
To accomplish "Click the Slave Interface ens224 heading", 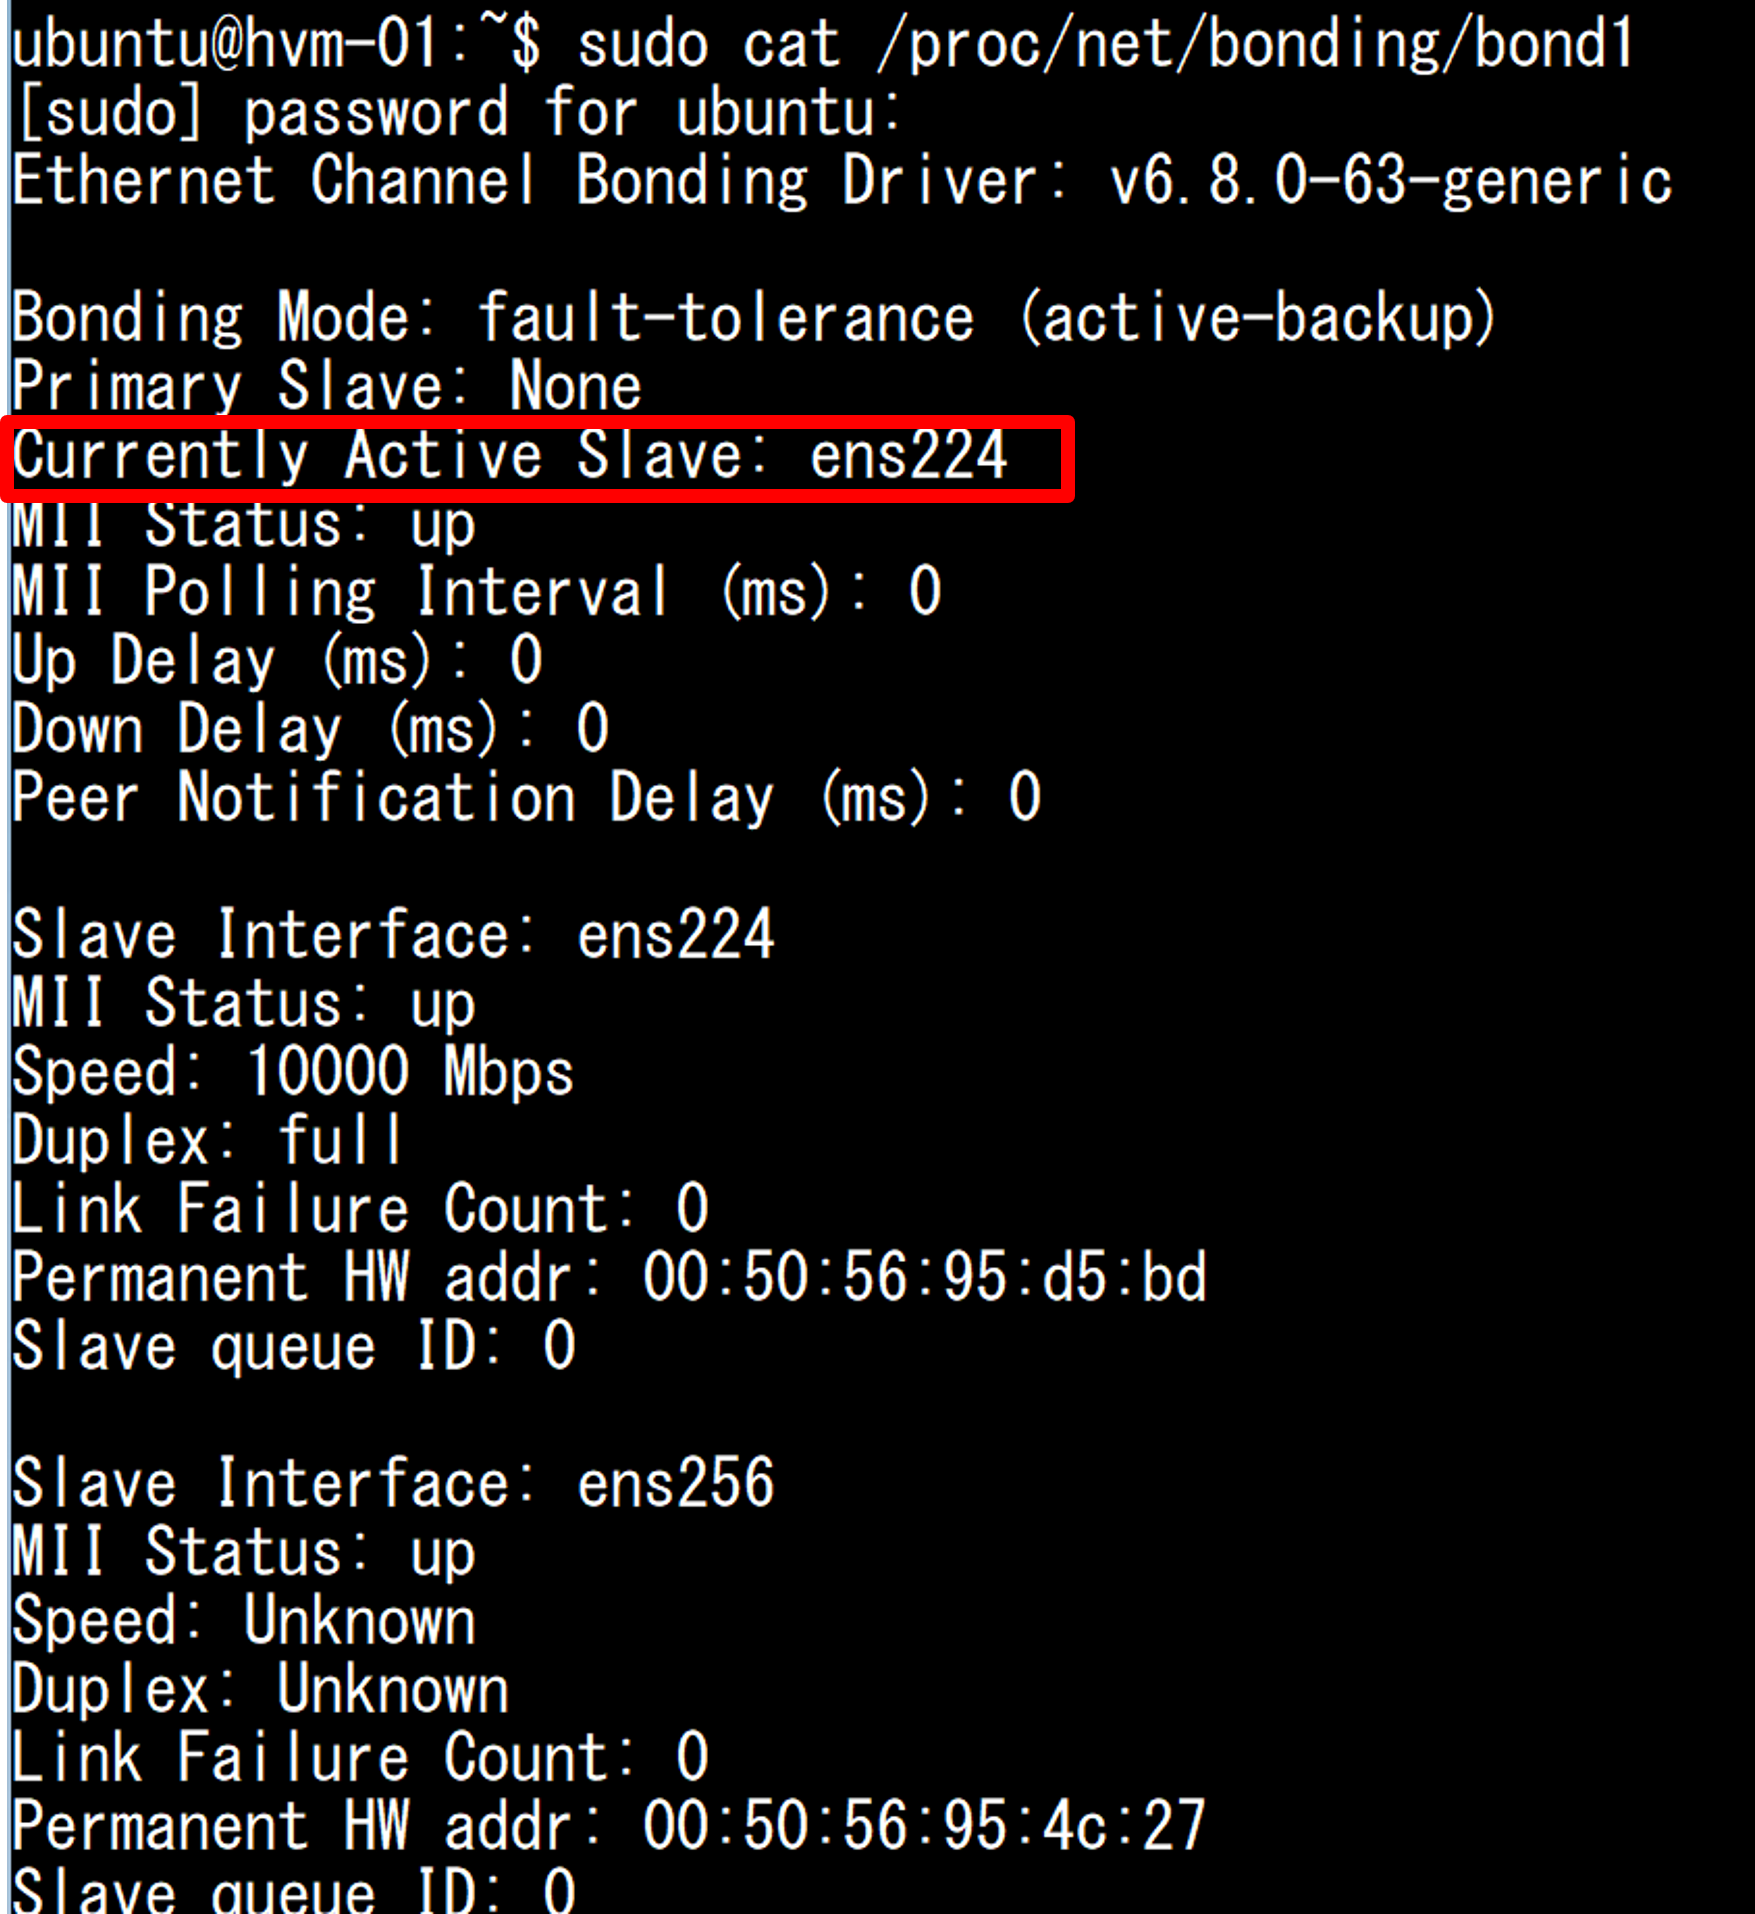I will tap(394, 935).
